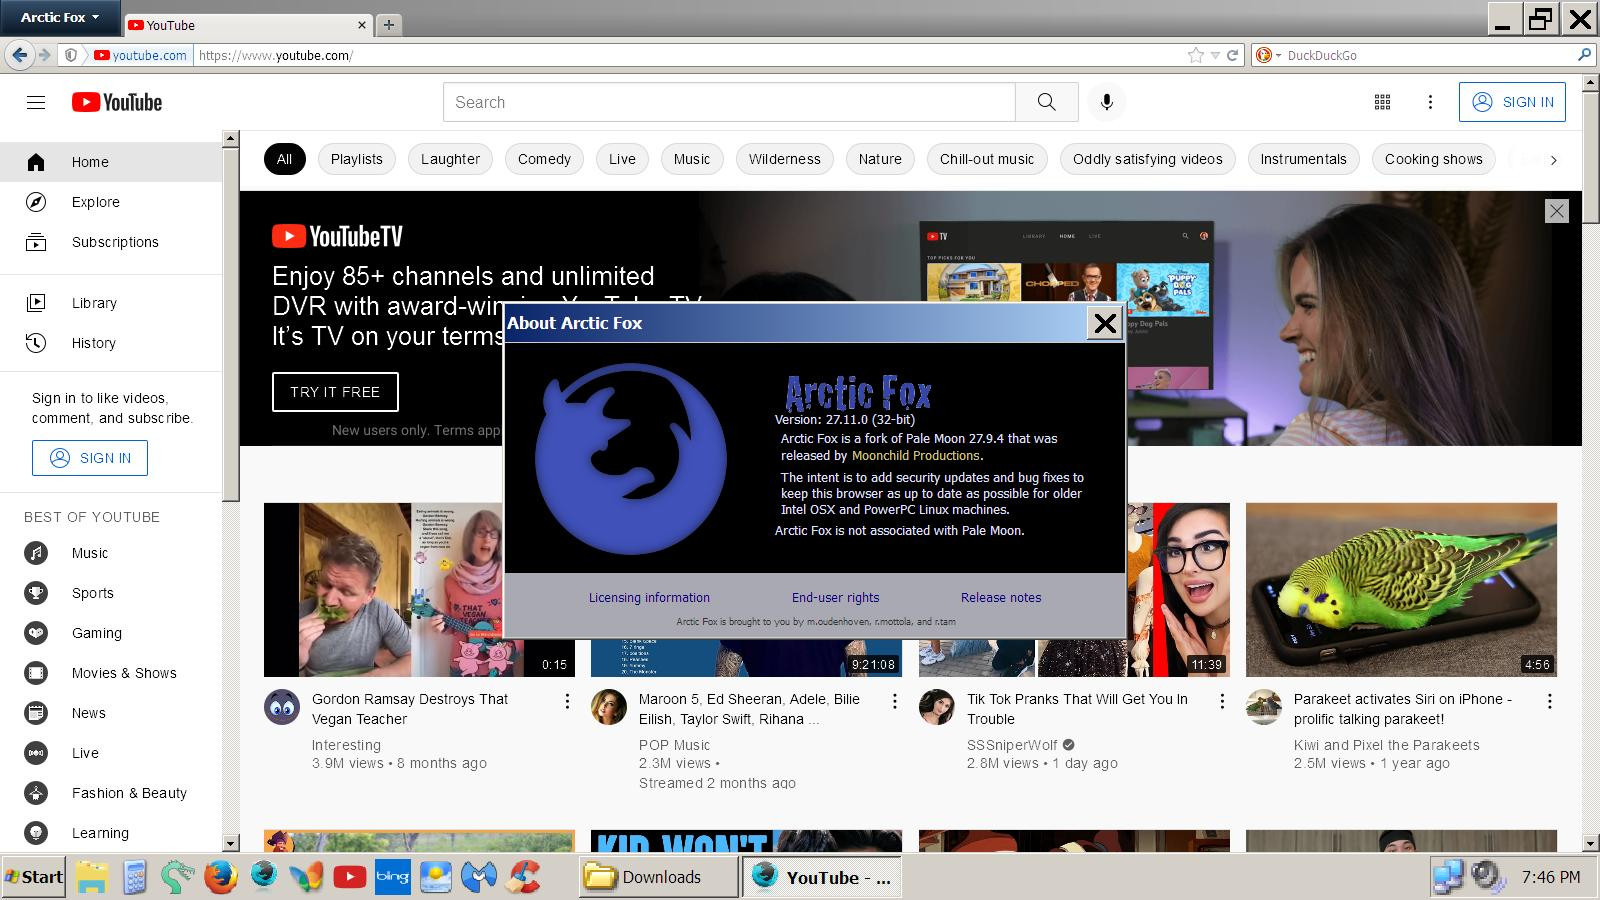
Task: Open History in sidebar
Action: coord(111,343)
